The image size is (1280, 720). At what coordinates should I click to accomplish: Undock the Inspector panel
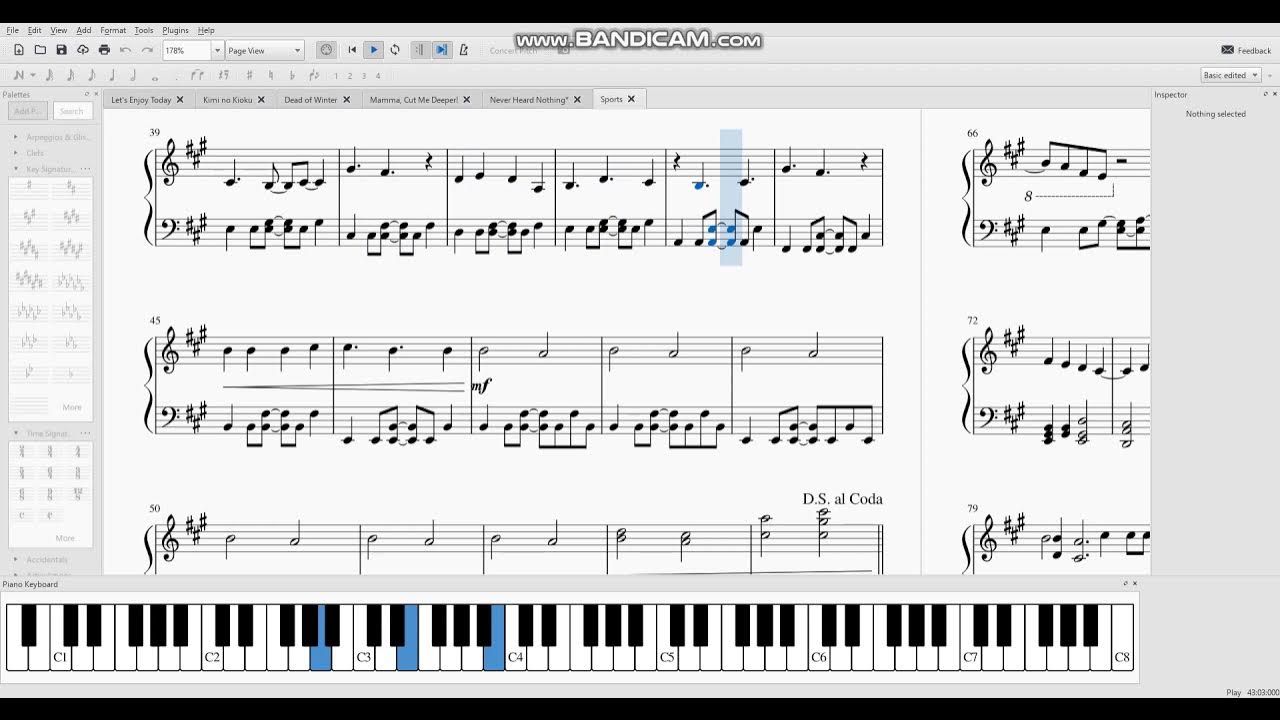(1265, 94)
